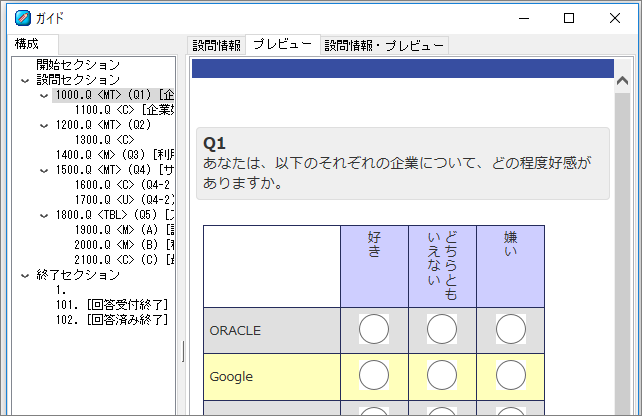Switch to the プレビュー tab
The height and width of the screenshot is (416, 642).
pos(283,44)
